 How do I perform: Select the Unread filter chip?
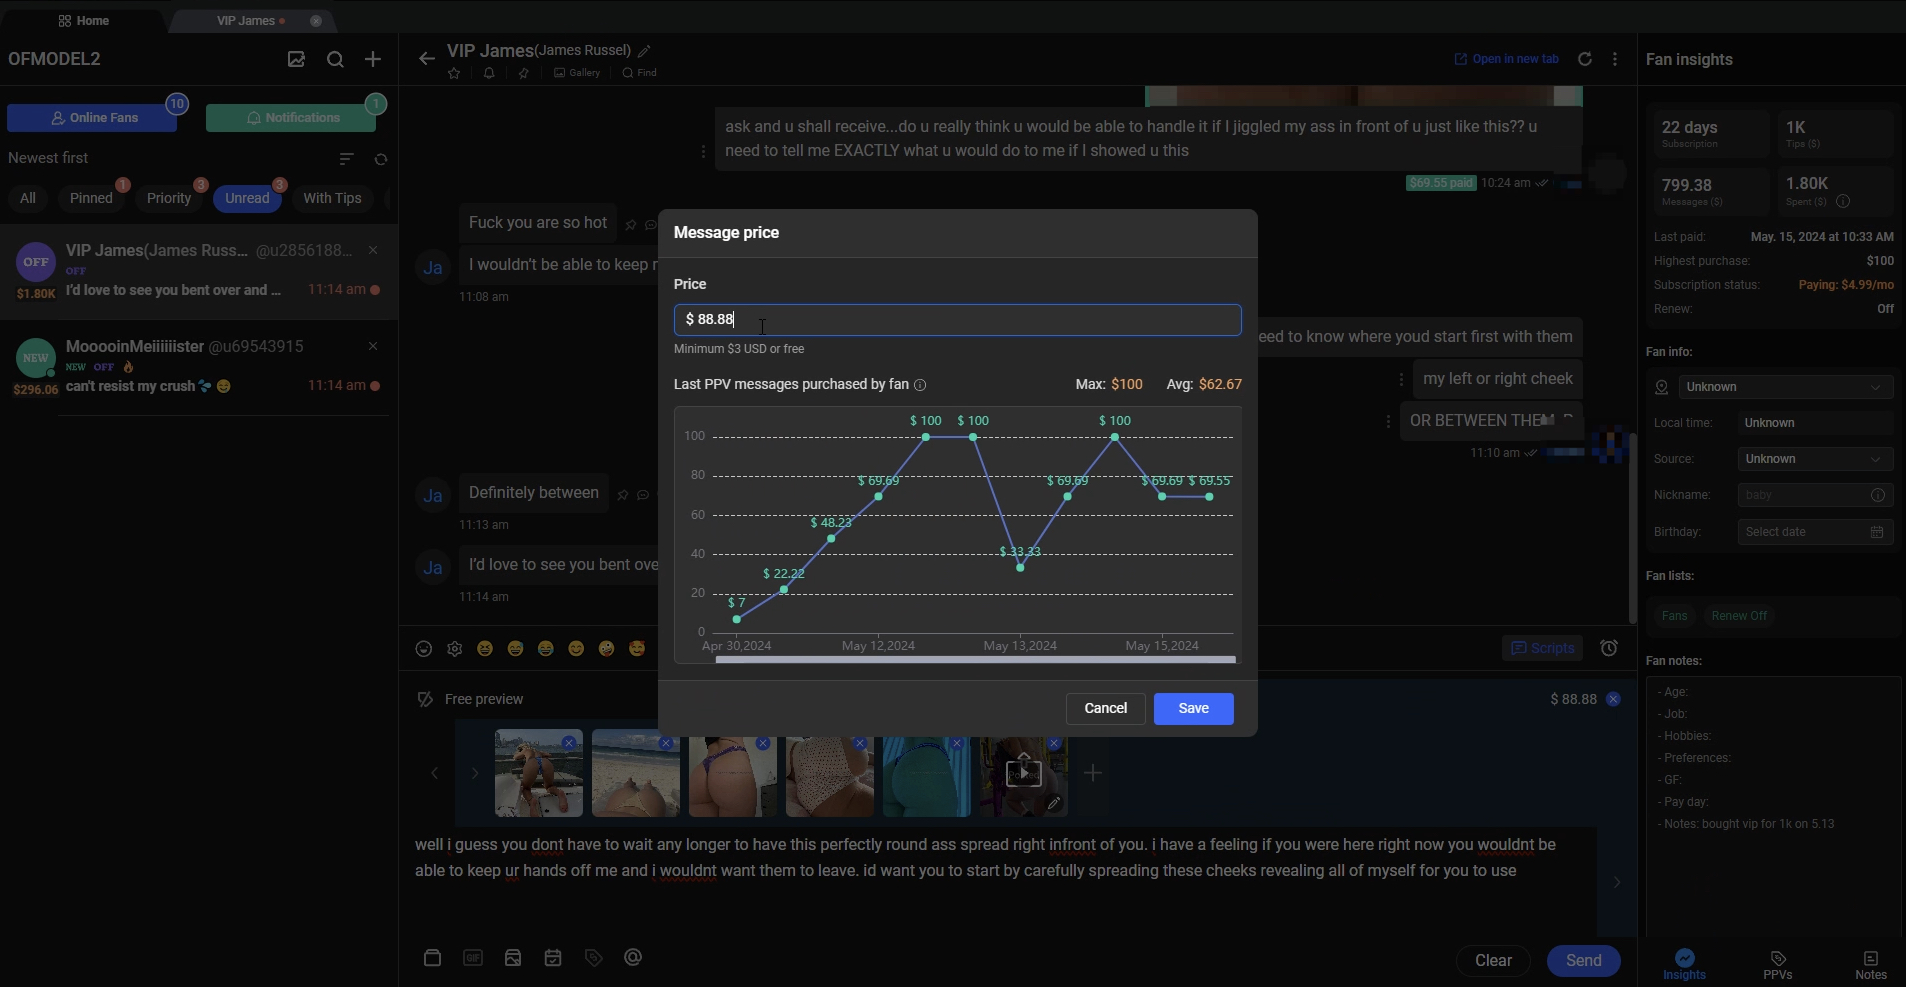click(x=247, y=198)
